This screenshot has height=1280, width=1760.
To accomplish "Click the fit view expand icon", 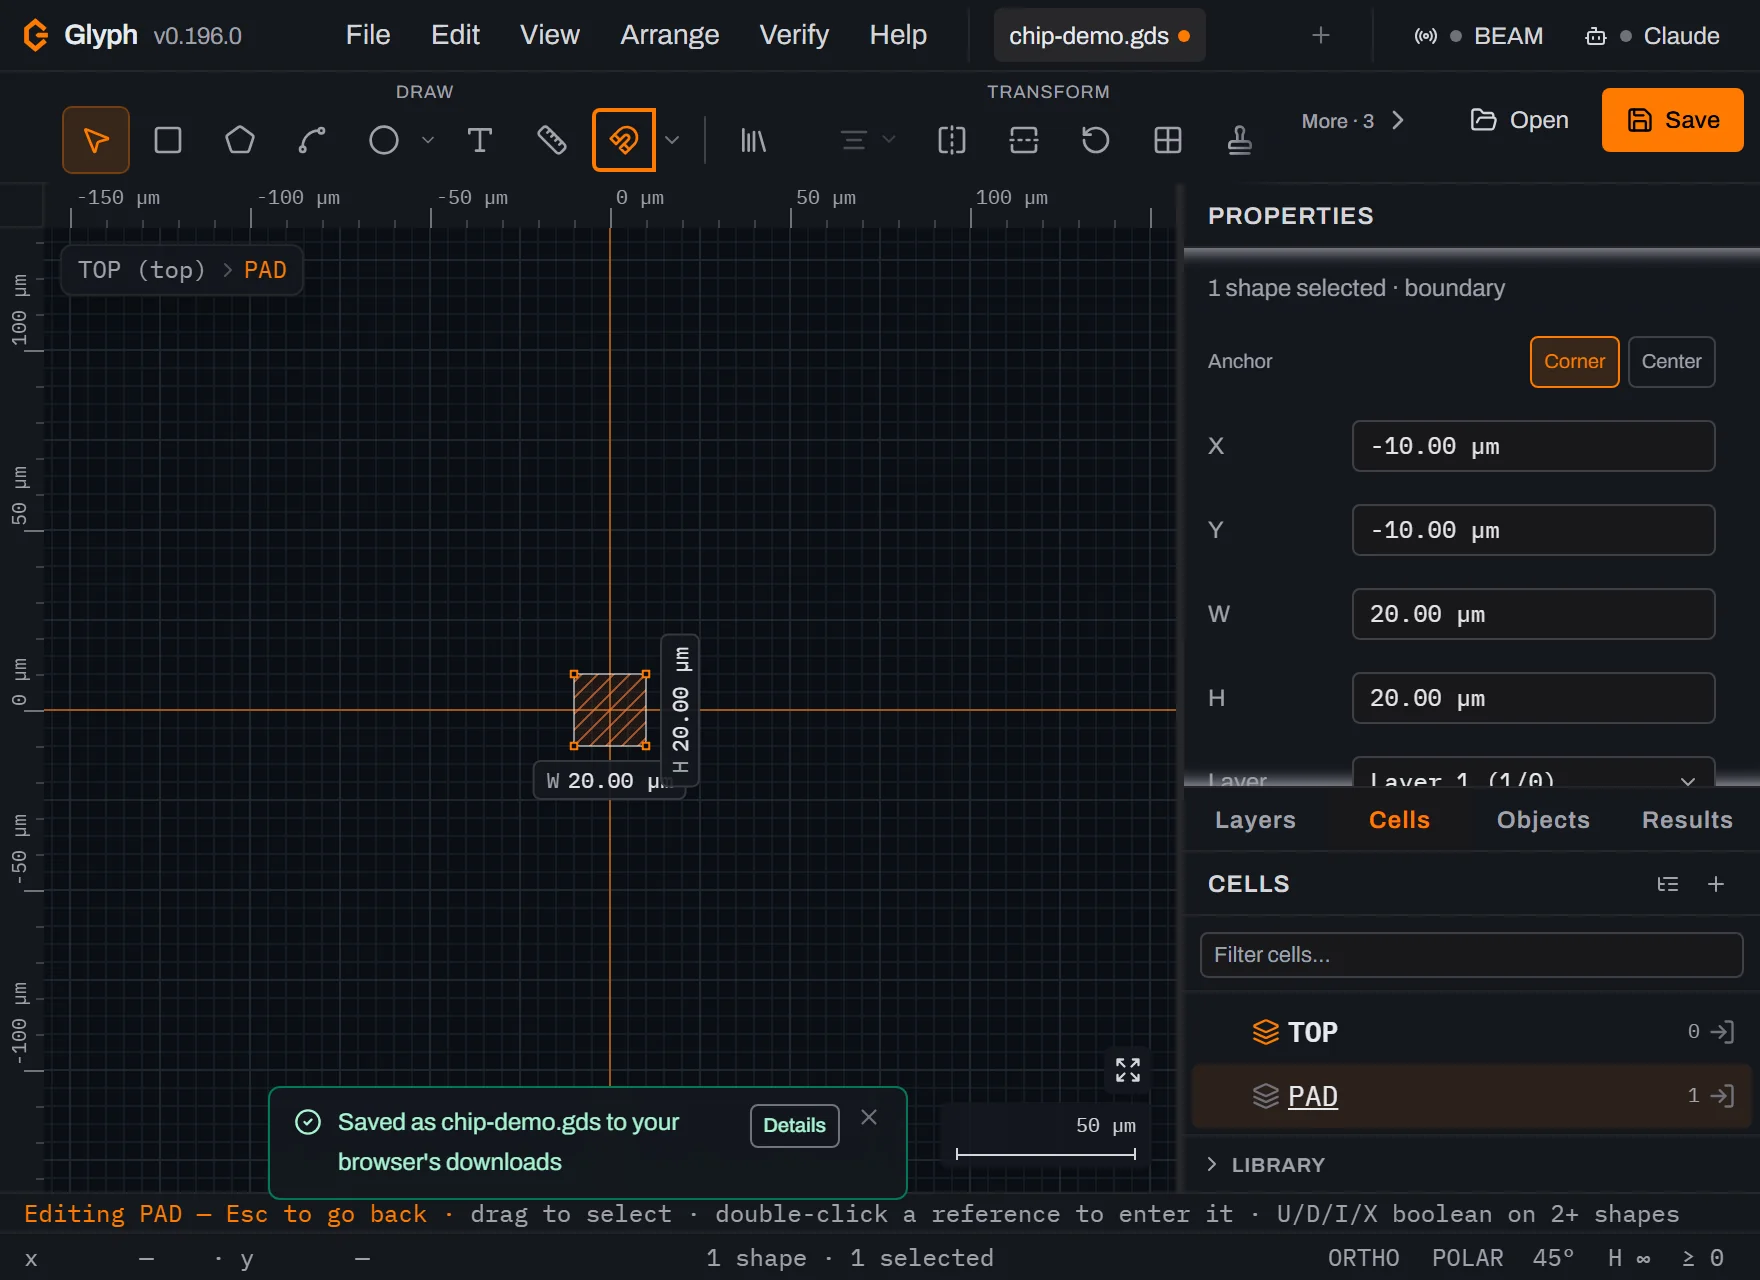I will (x=1128, y=1070).
